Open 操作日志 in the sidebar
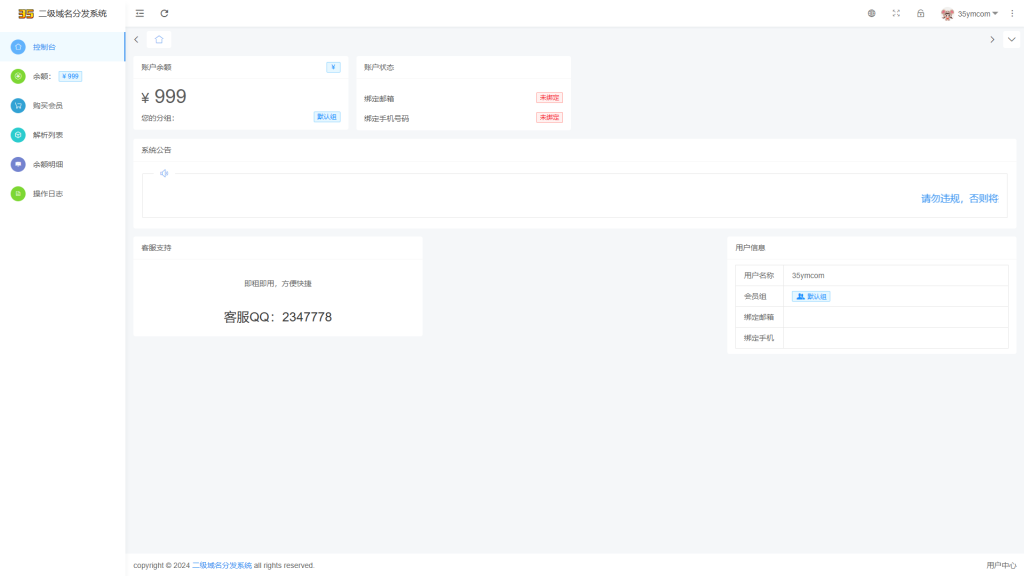The width and height of the screenshot is (1024, 576). pyautogui.click(x=47, y=194)
